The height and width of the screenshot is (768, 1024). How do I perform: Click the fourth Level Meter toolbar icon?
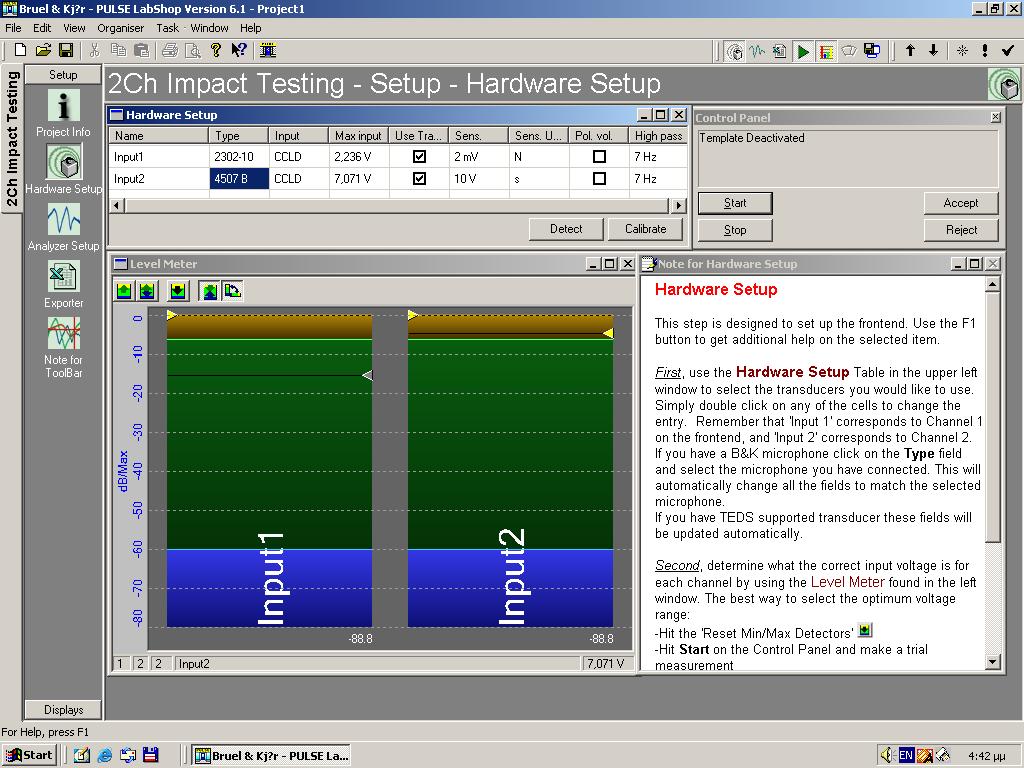click(x=209, y=291)
